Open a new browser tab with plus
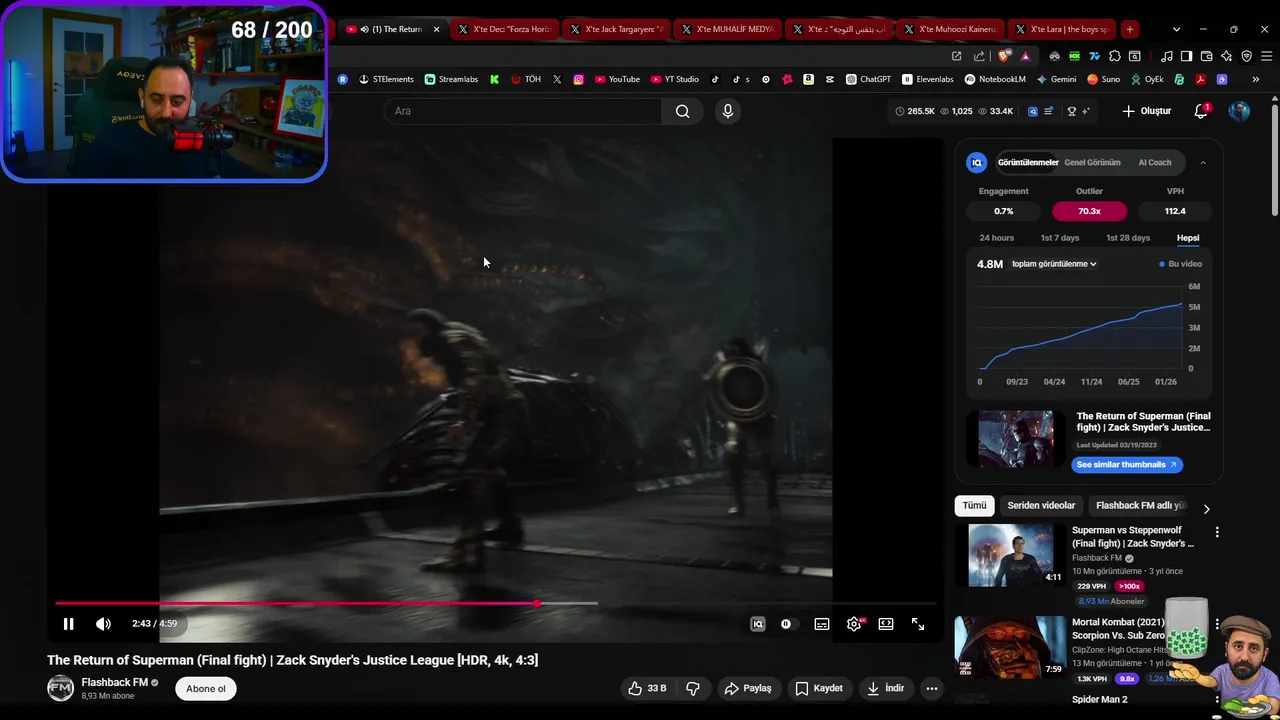This screenshot has width=1280, height=720. (1129, 29)
